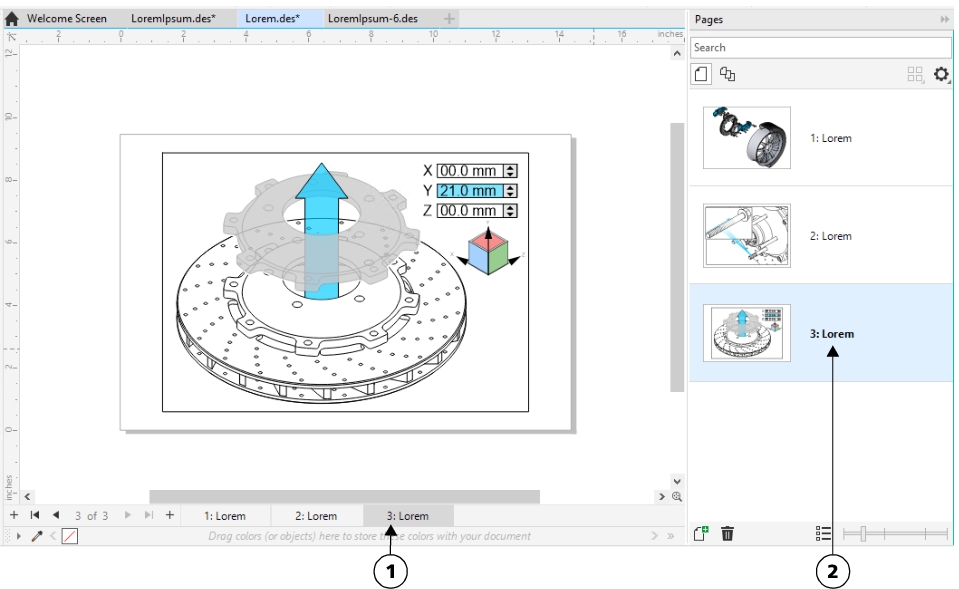Open the thumbnail grid layout dropdown
The width and height of the screenshot is (959, 589).
click(915, 75)
